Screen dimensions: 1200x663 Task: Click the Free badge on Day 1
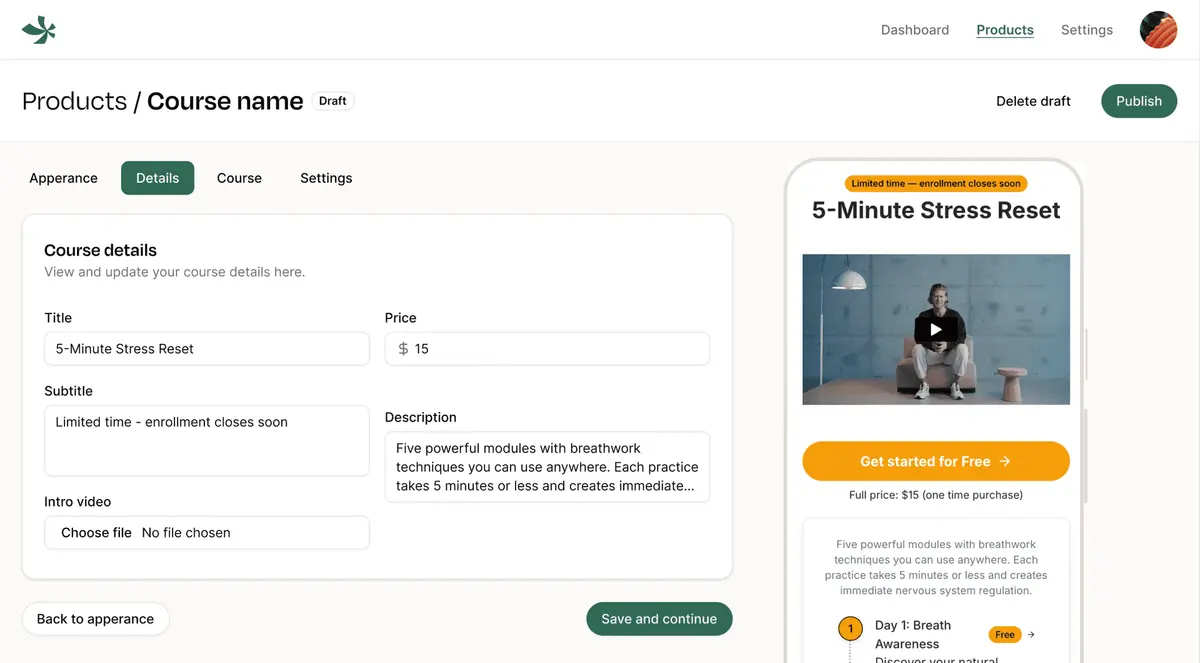pos(1004,634)
